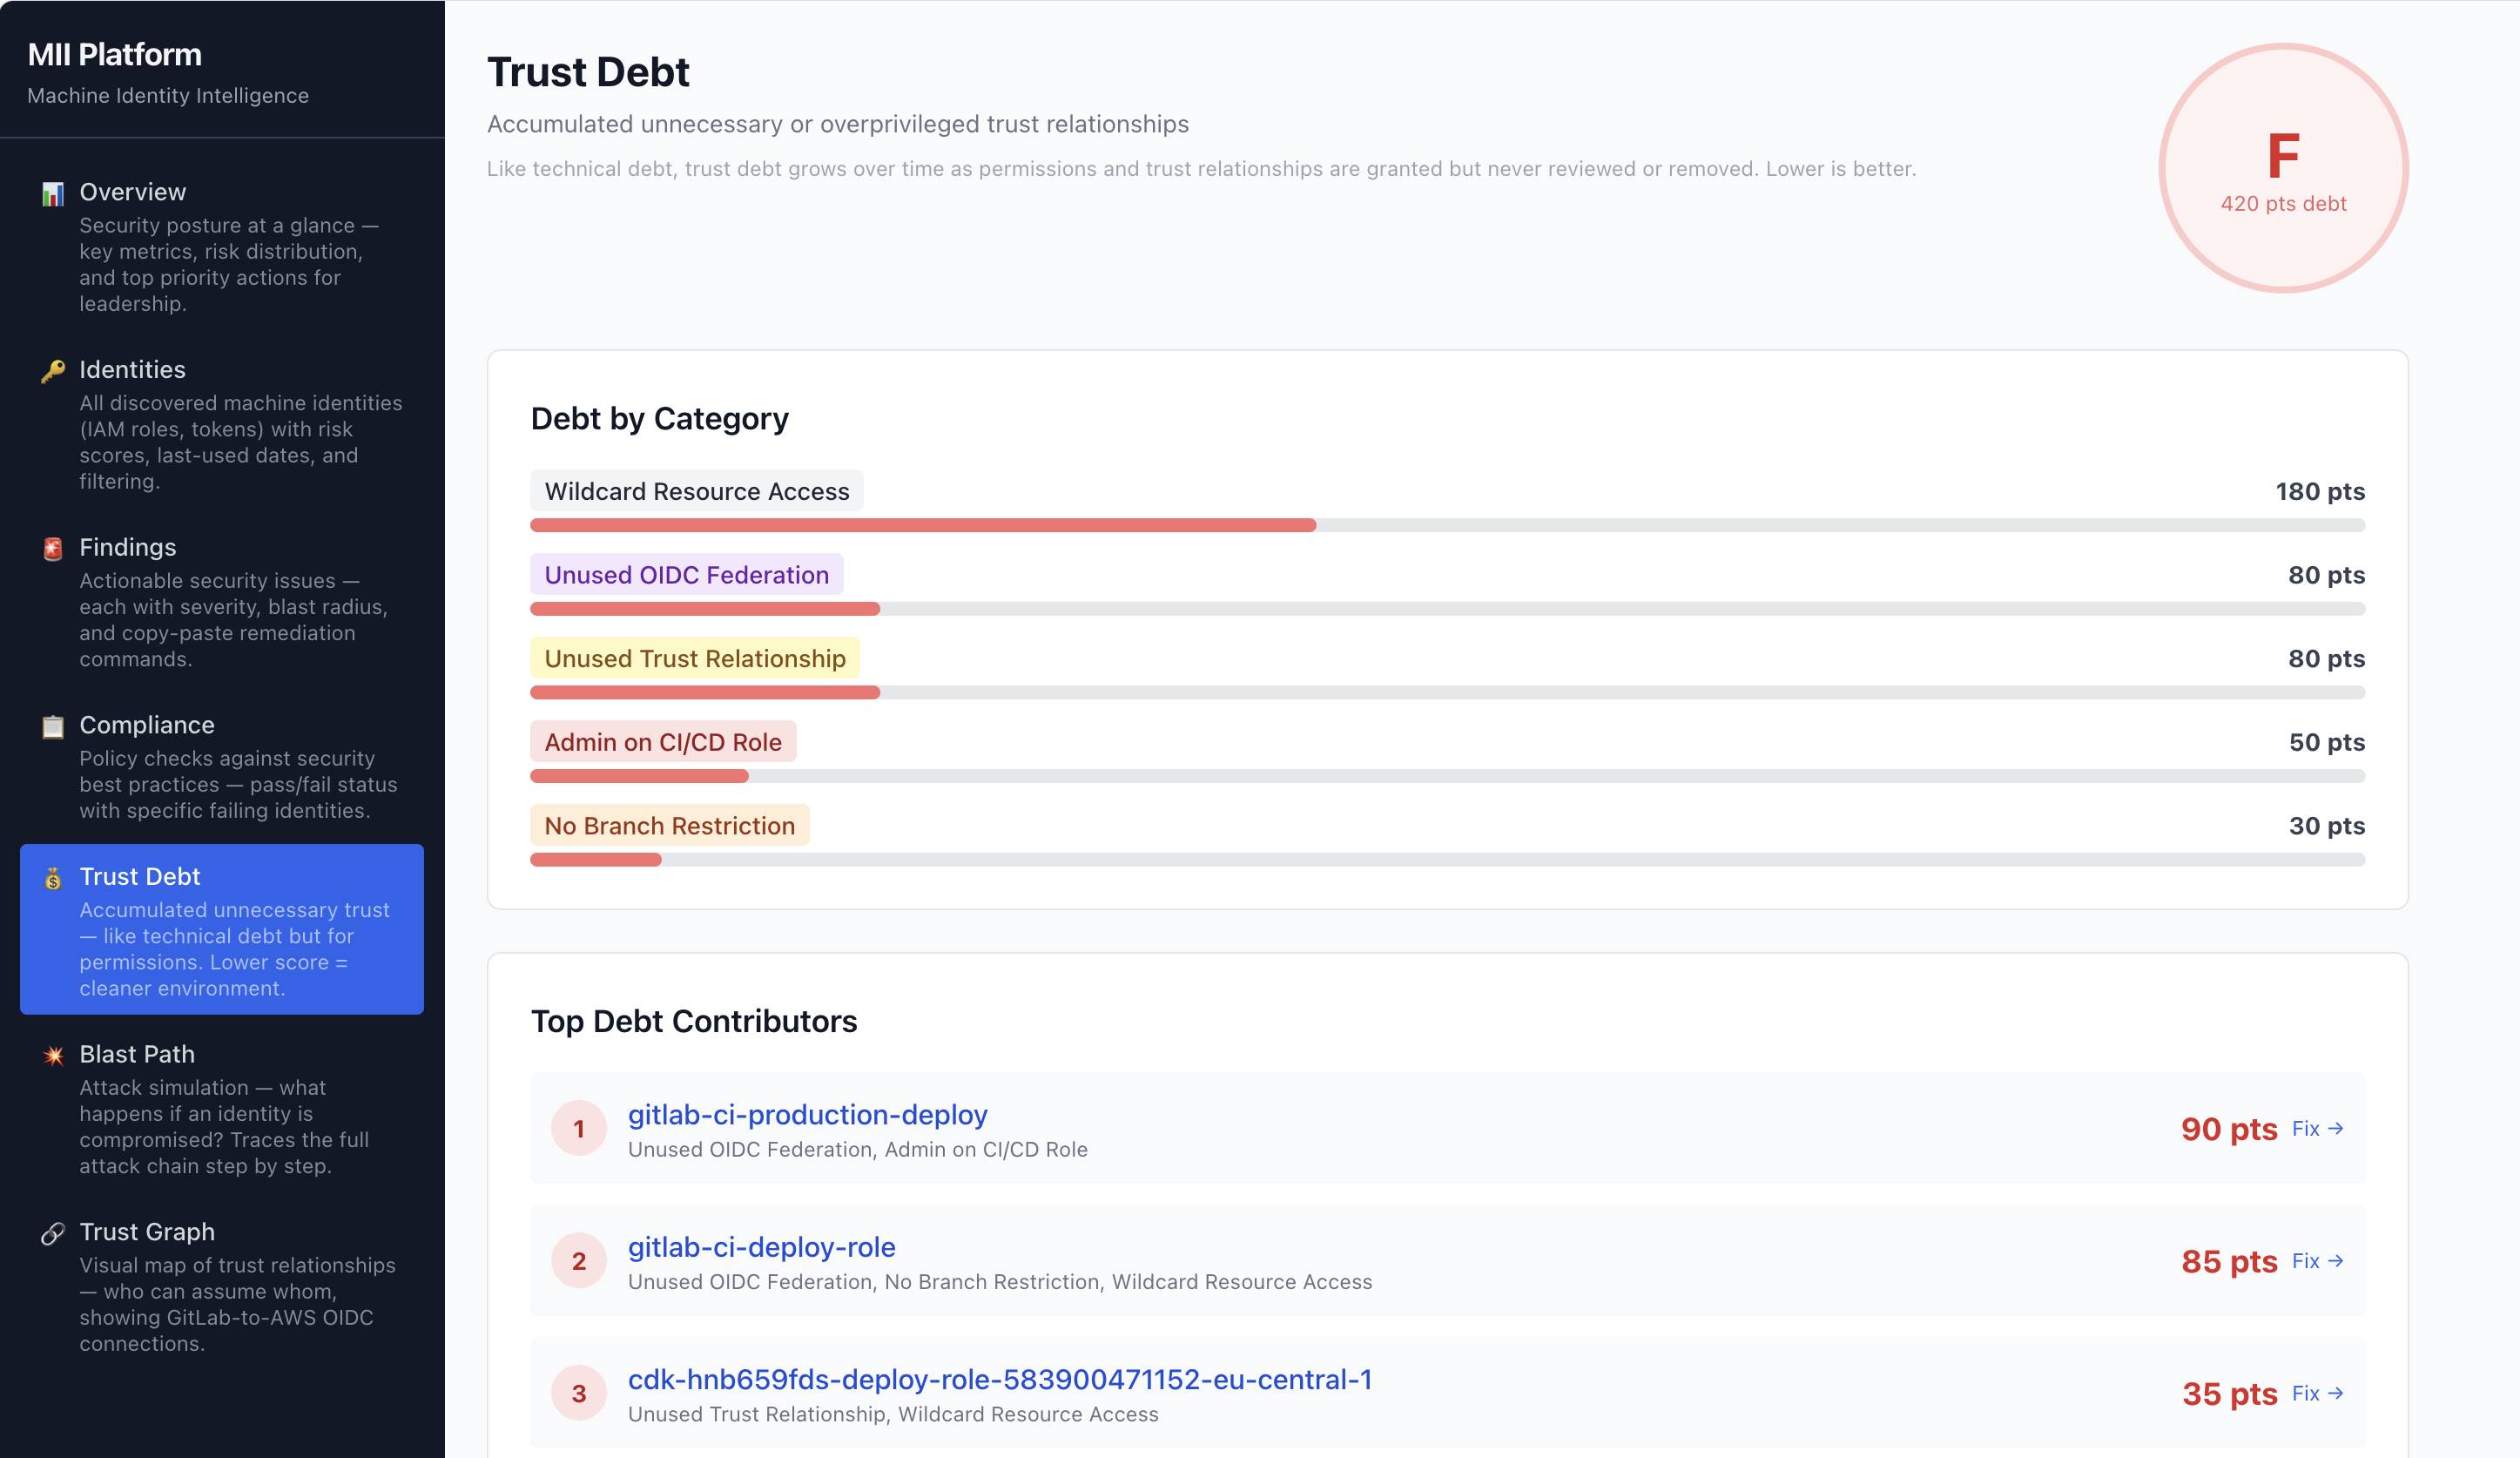Screen dimensions: 2520x1458
Task: Click the F grade debt score circle
Action: [x=2284, y=168]
